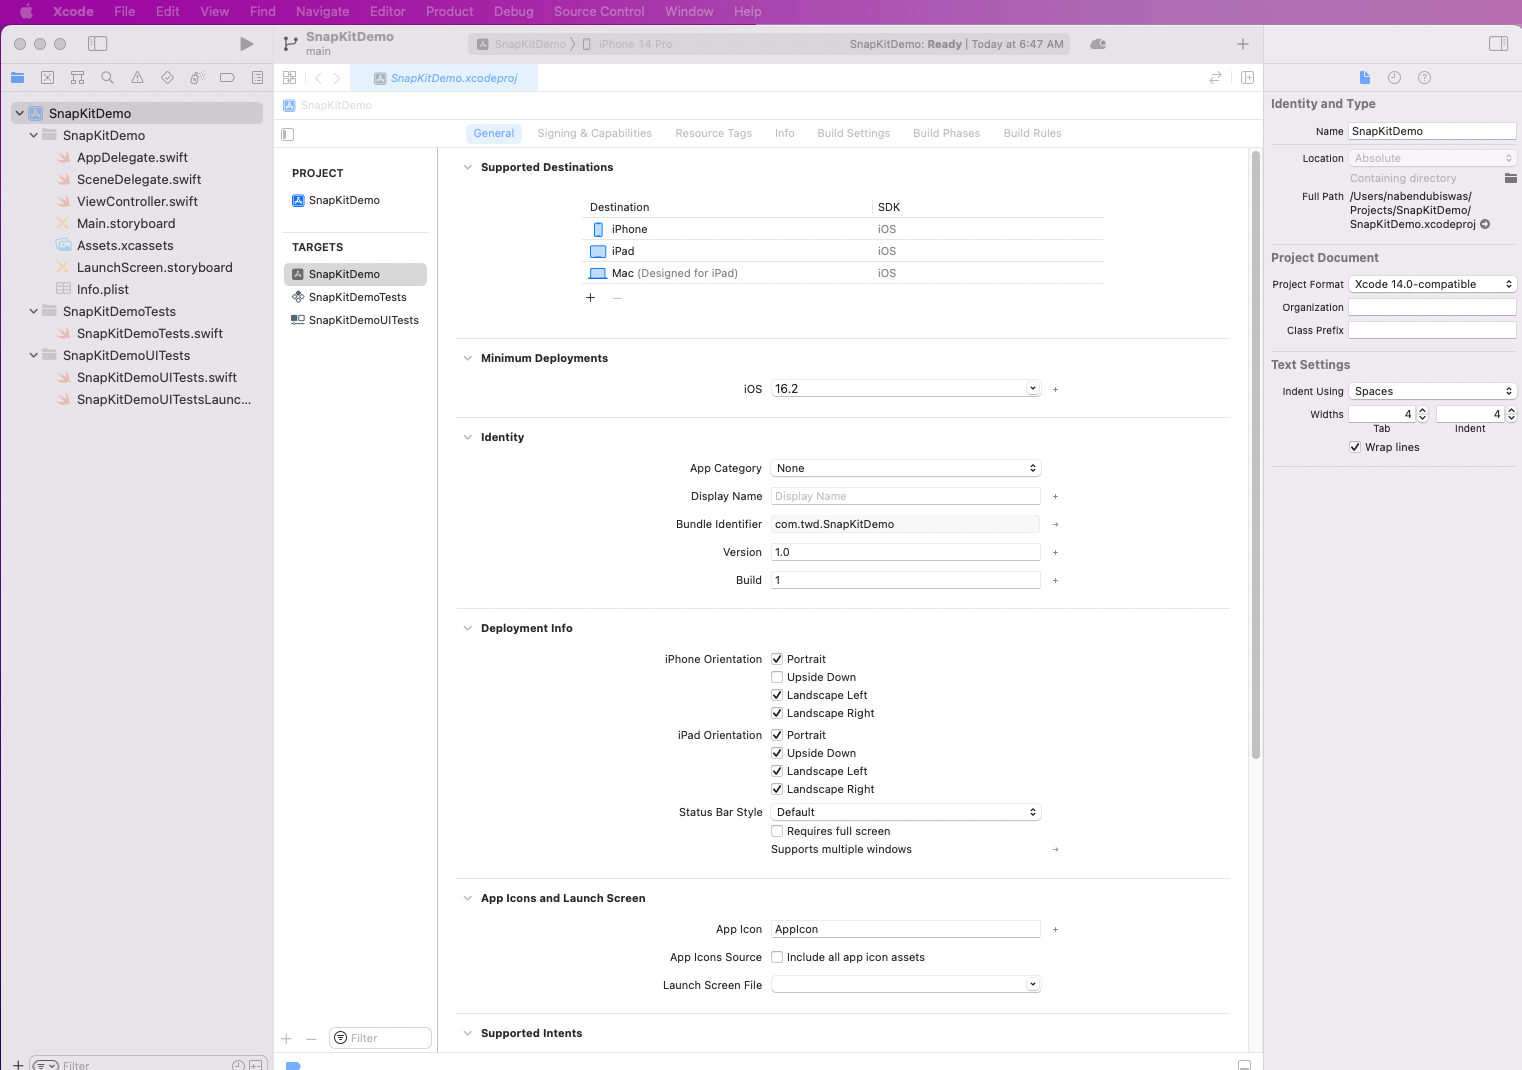The width and height of the screenshot is (1522, 1070).
Task: Toggle iPad Landscape Left orientation
Action: (777, 771)
